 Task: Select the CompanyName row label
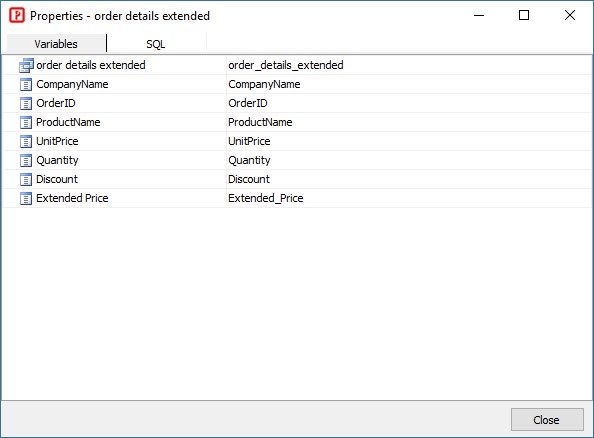point(72,84)
